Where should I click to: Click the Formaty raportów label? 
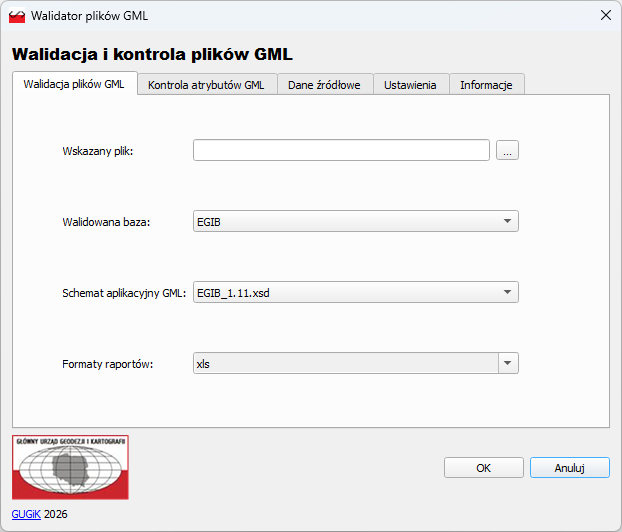[107, 364]
